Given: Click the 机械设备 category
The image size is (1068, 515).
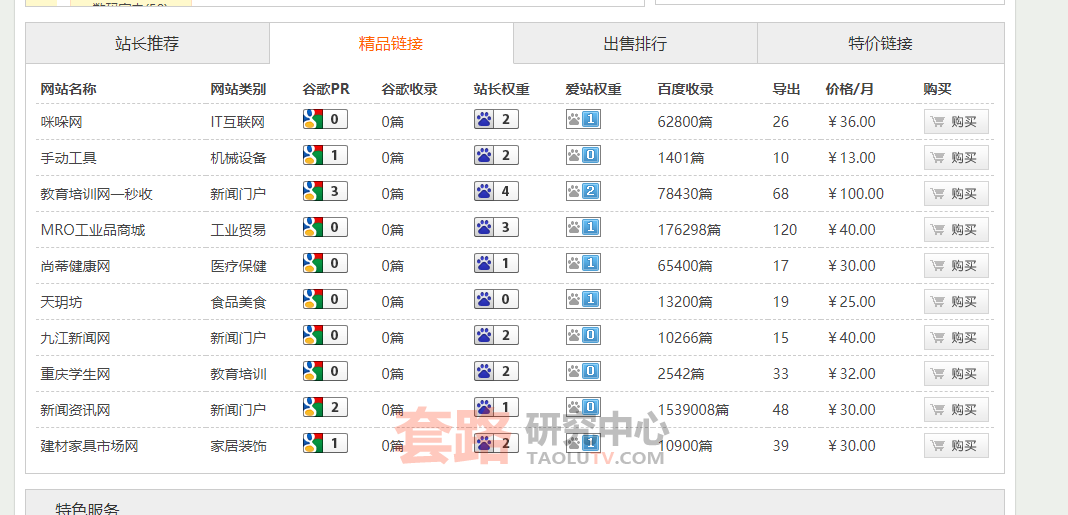Looking at the screenshot, I should tap(238, 159).
